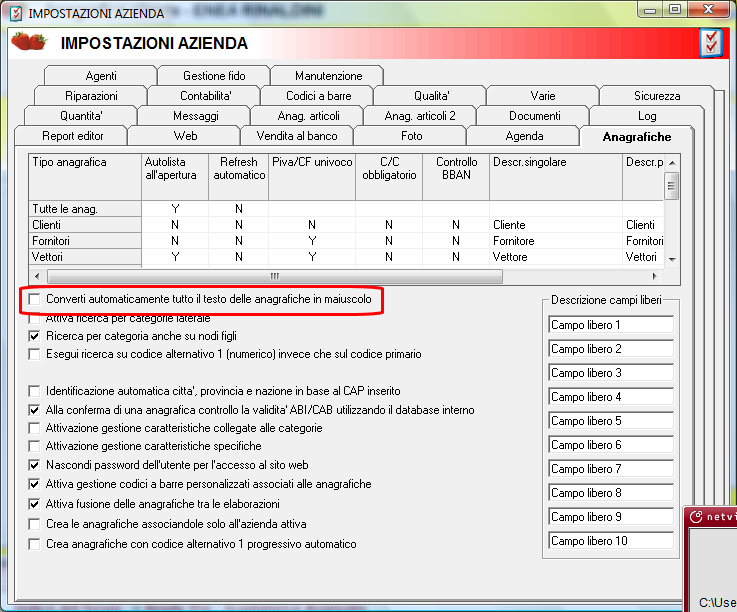Switch to the Riparazioni tab
737x612 pixels.
[91, 96]
